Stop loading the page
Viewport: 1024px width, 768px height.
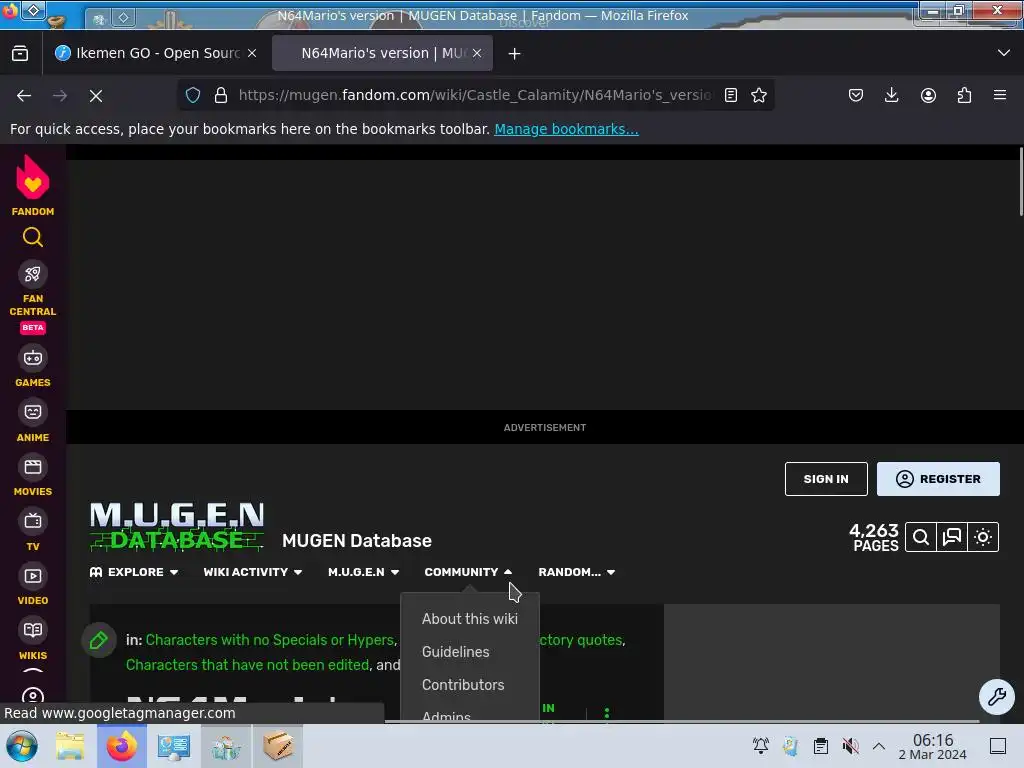click(96, 96)
